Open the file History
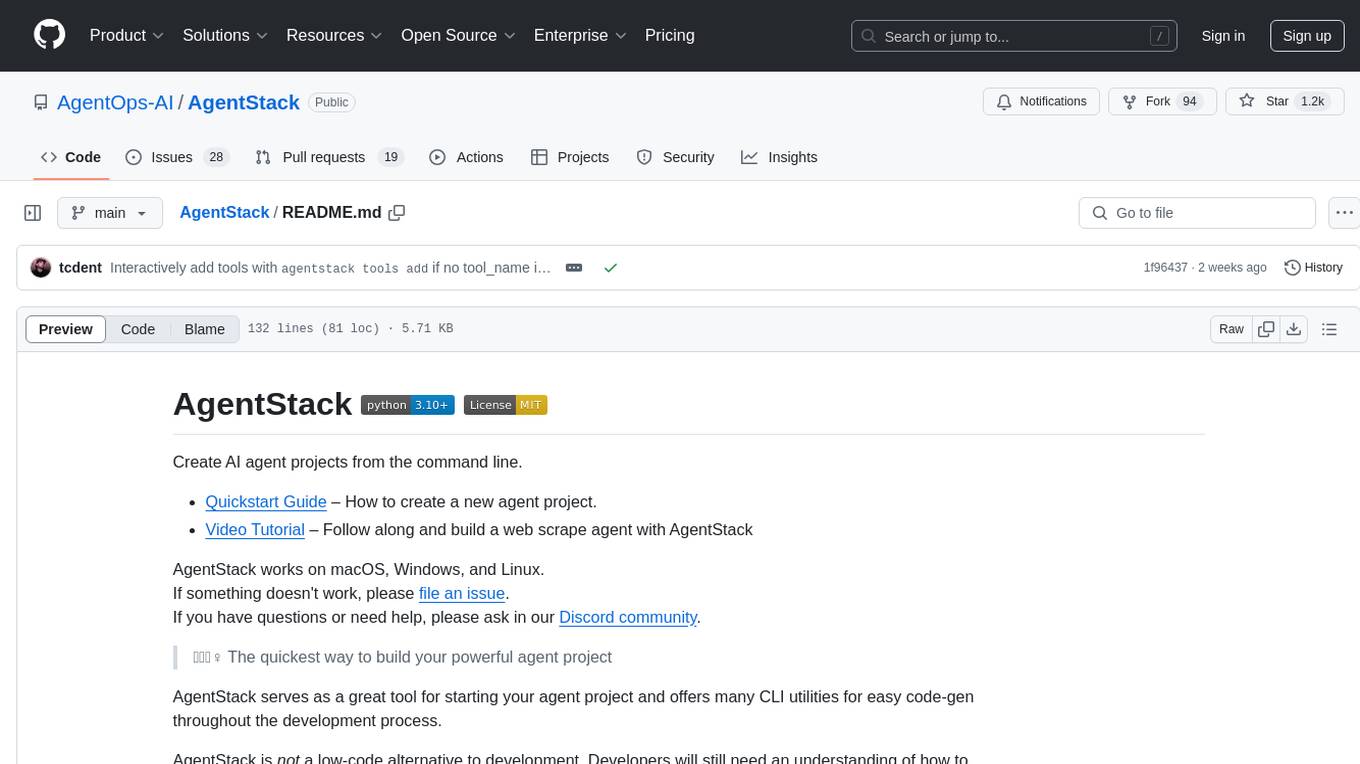 tap(1313, 268)
